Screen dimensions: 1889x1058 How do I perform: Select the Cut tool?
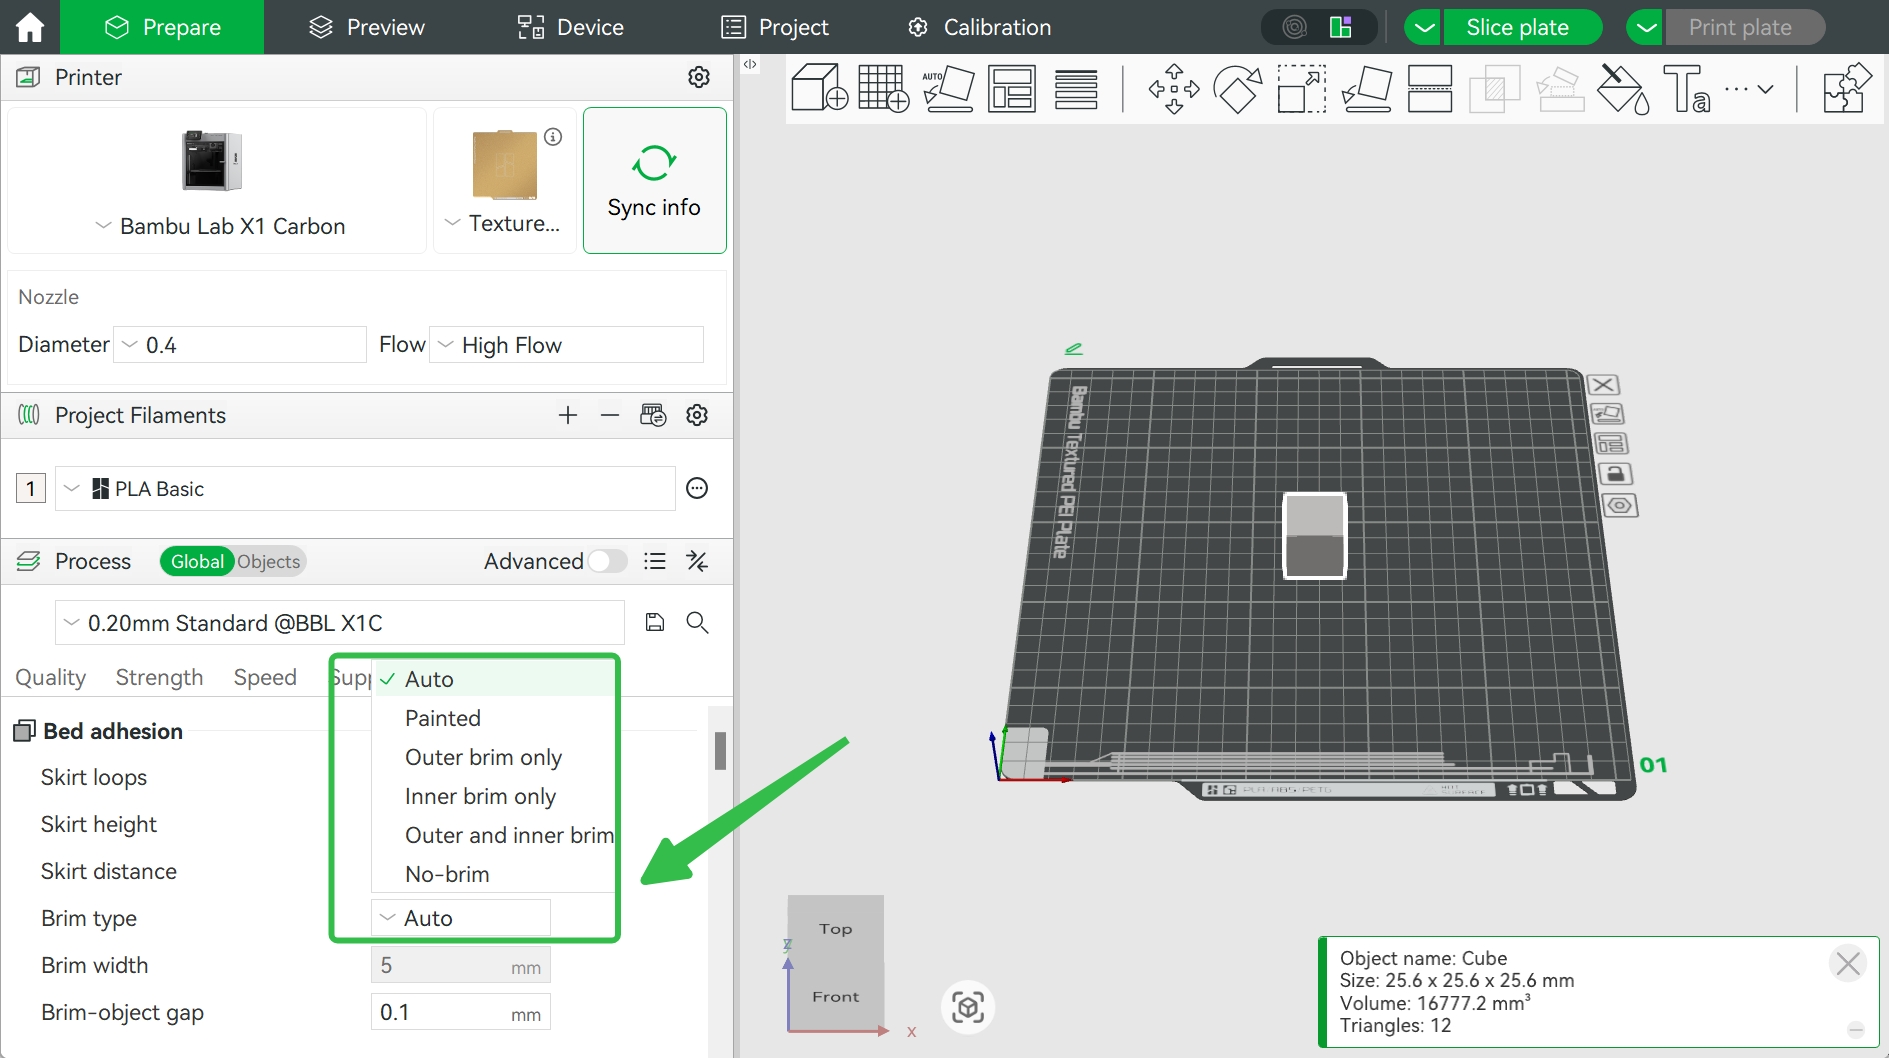tap(1430, 88)
